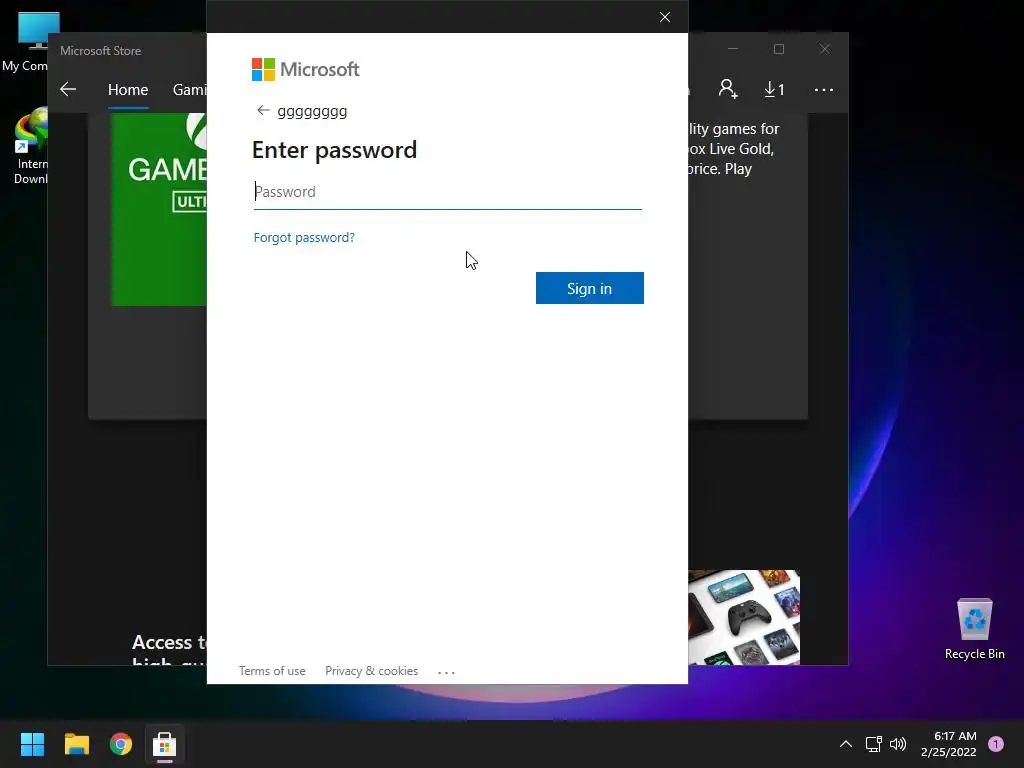Select the Home tab in Microsoft Store
This screenshot has width=1024, height=768.
click(128, 89)
